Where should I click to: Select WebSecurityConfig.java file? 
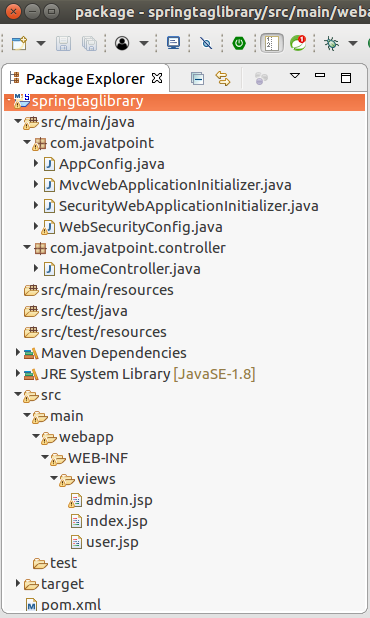(x=141, y=227)
